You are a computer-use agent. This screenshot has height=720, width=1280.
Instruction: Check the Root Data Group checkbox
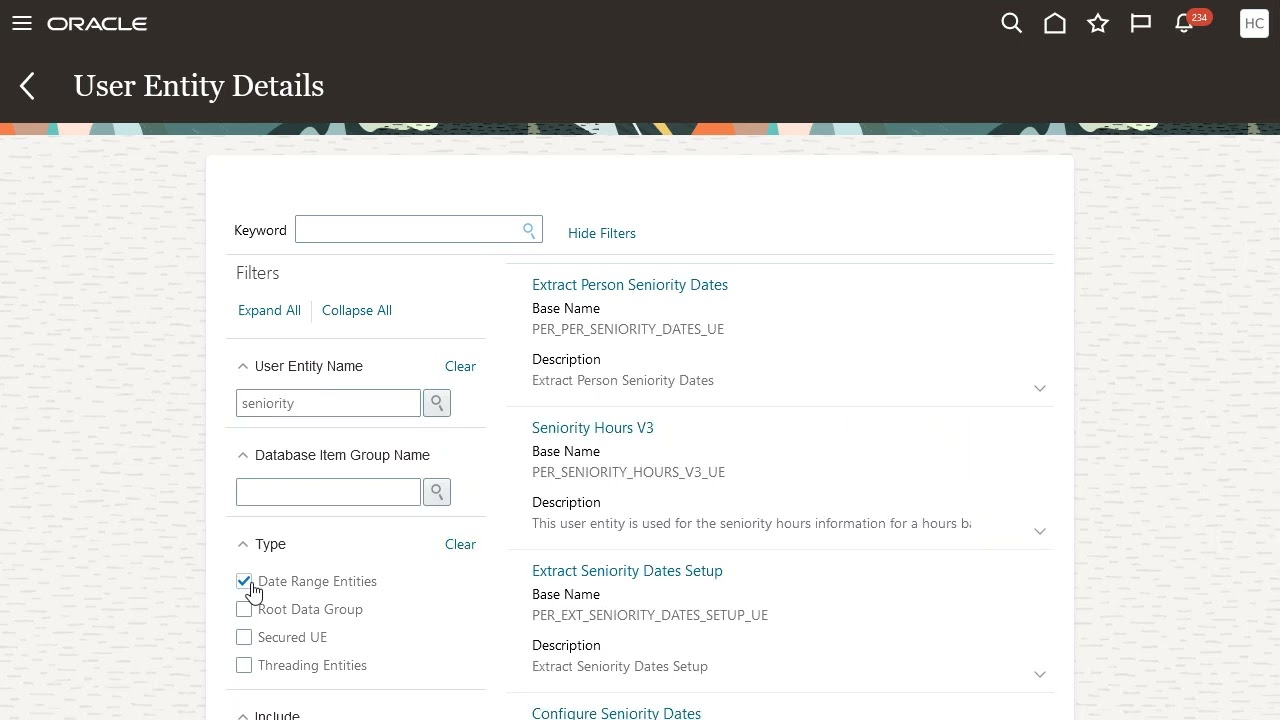point(244,609)
